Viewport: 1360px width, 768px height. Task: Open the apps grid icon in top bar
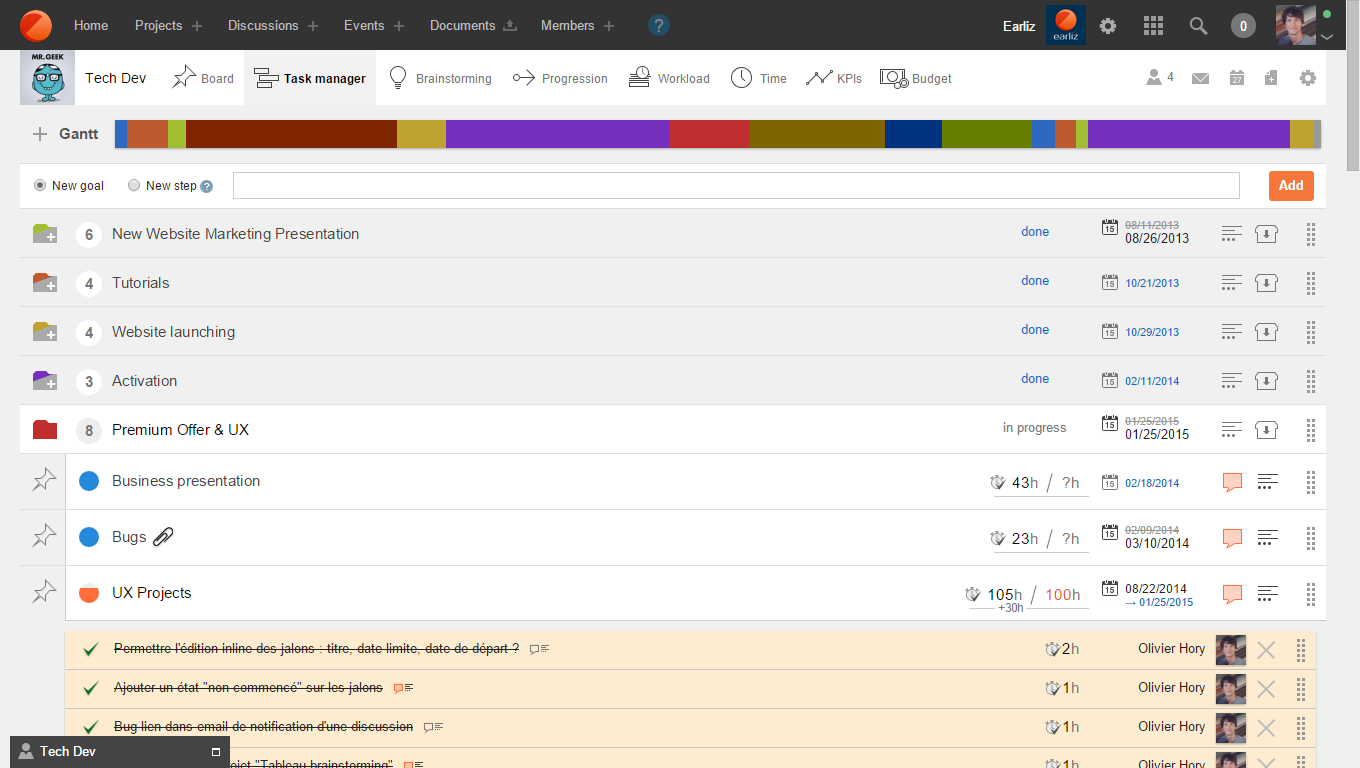coord(1153,26)
